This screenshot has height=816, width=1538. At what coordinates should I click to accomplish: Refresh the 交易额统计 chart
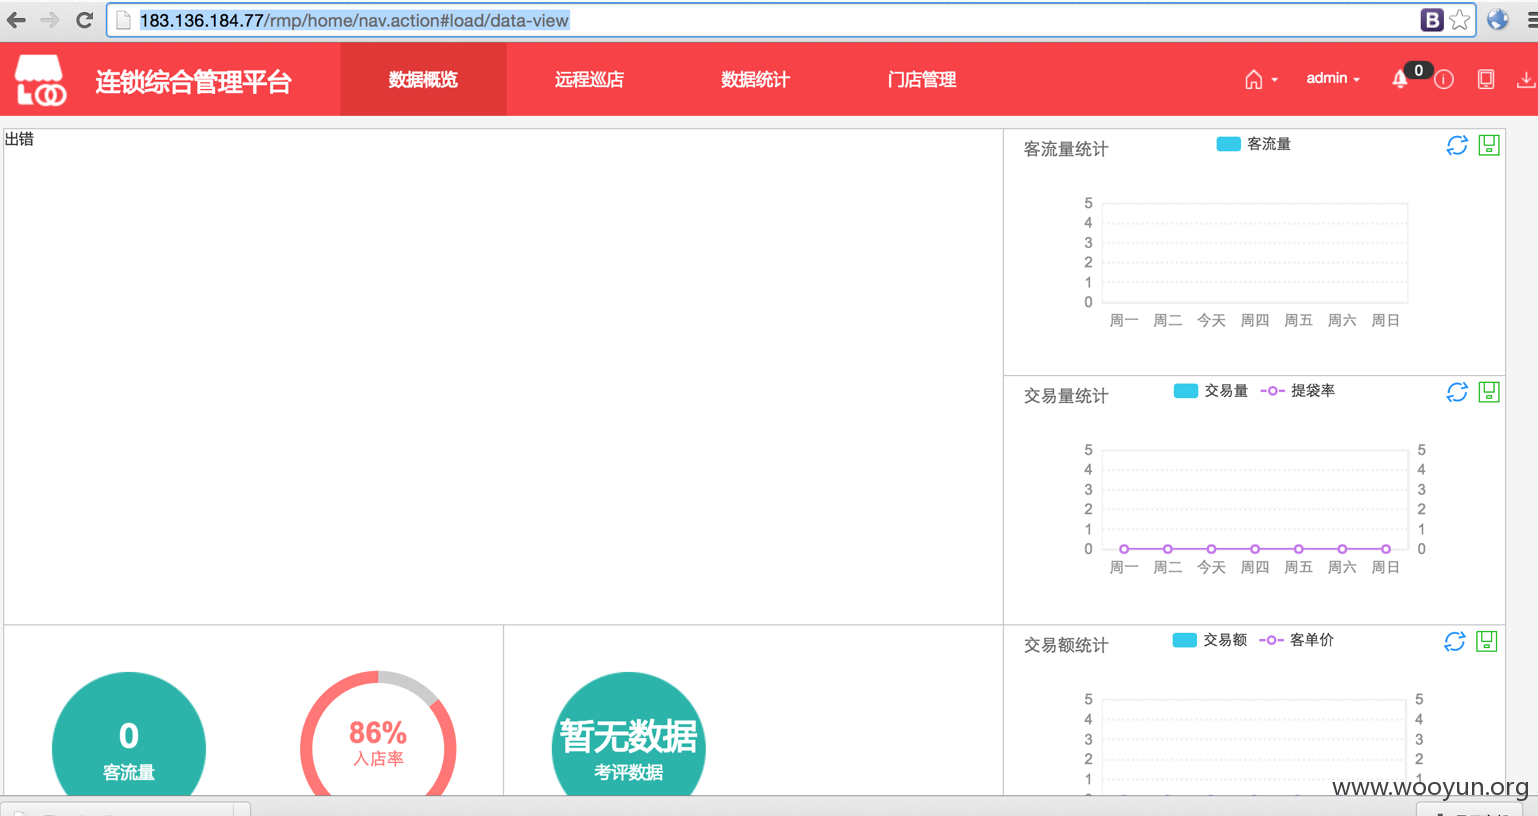click(x=1455, y=642)
